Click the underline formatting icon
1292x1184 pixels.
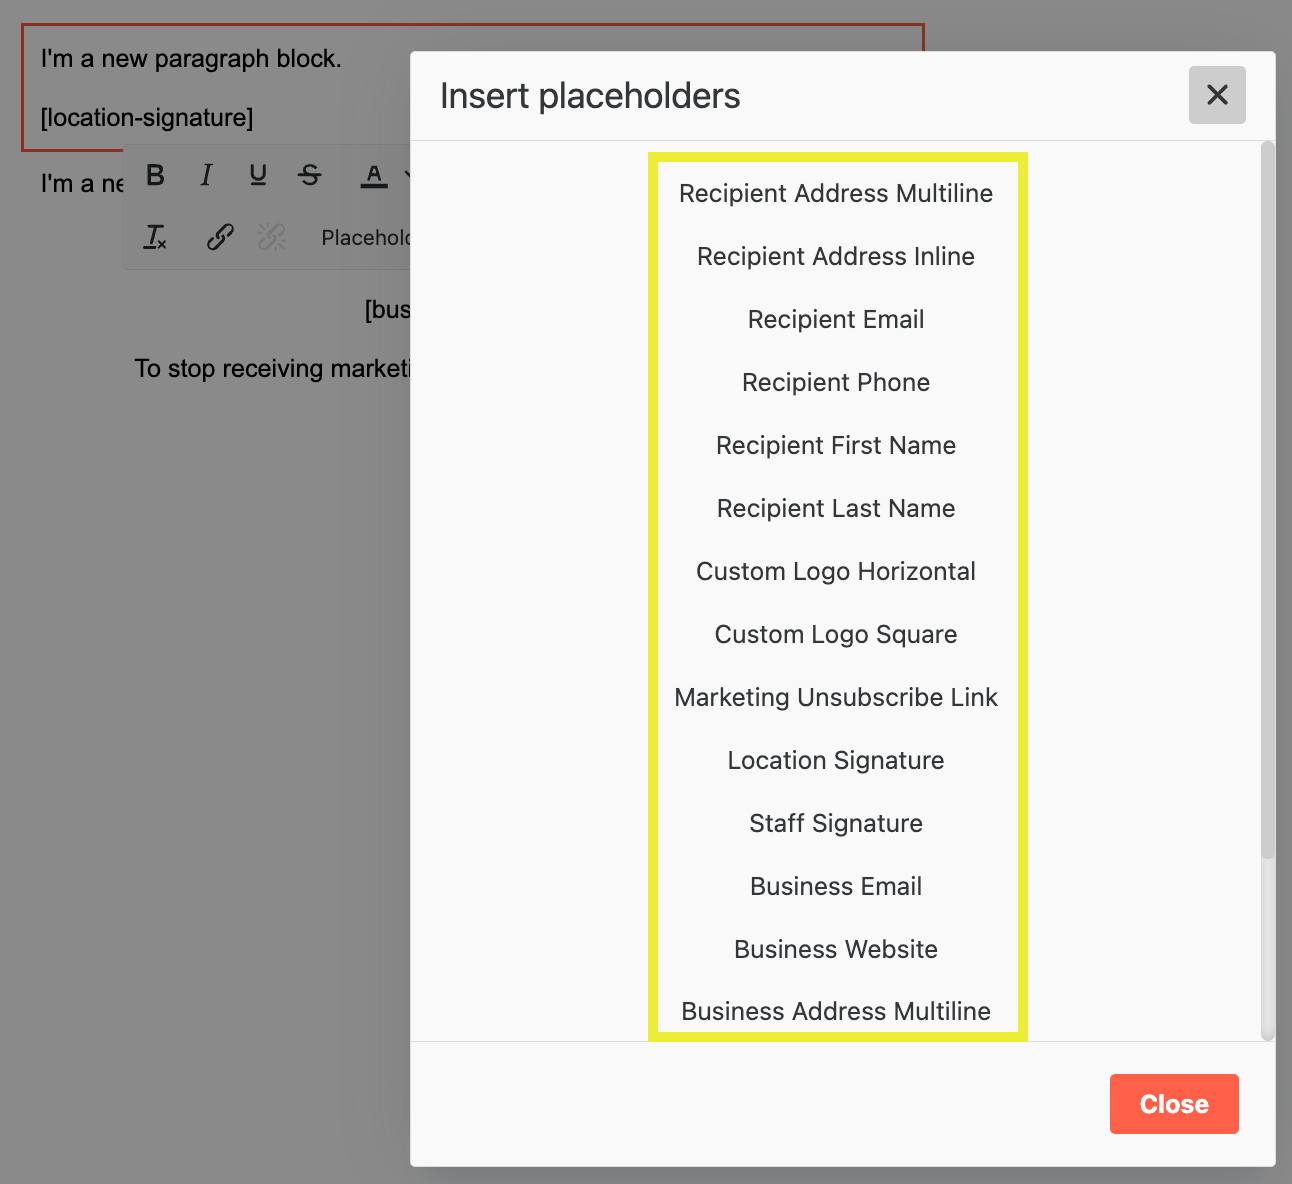pyautogui.click(x=258, y=176)
